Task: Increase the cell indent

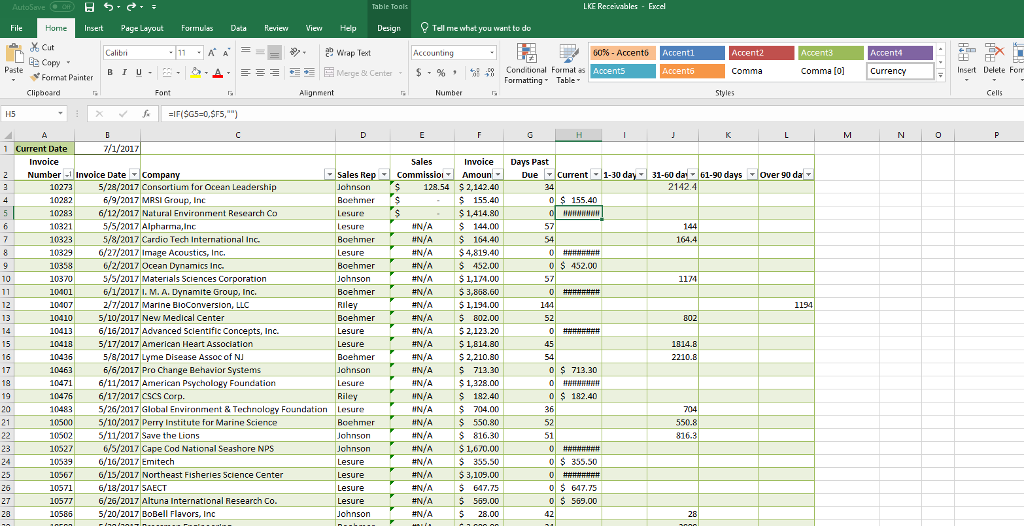Action: 308,73
